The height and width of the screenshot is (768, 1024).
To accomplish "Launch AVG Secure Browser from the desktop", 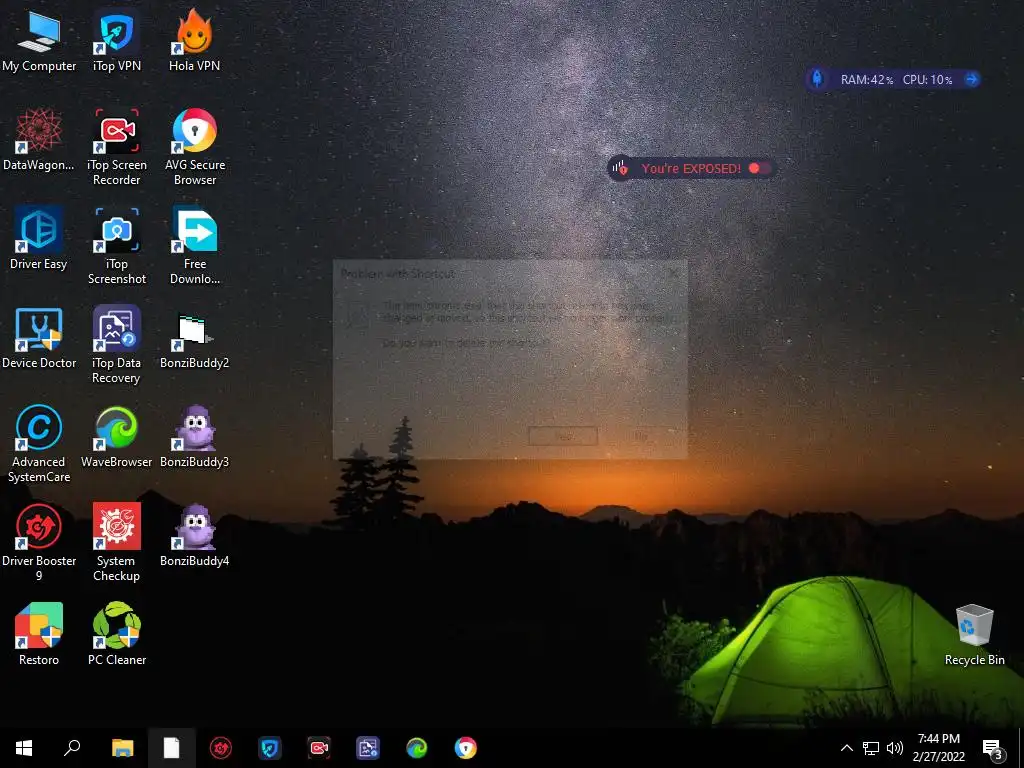I will coord(195,148).
